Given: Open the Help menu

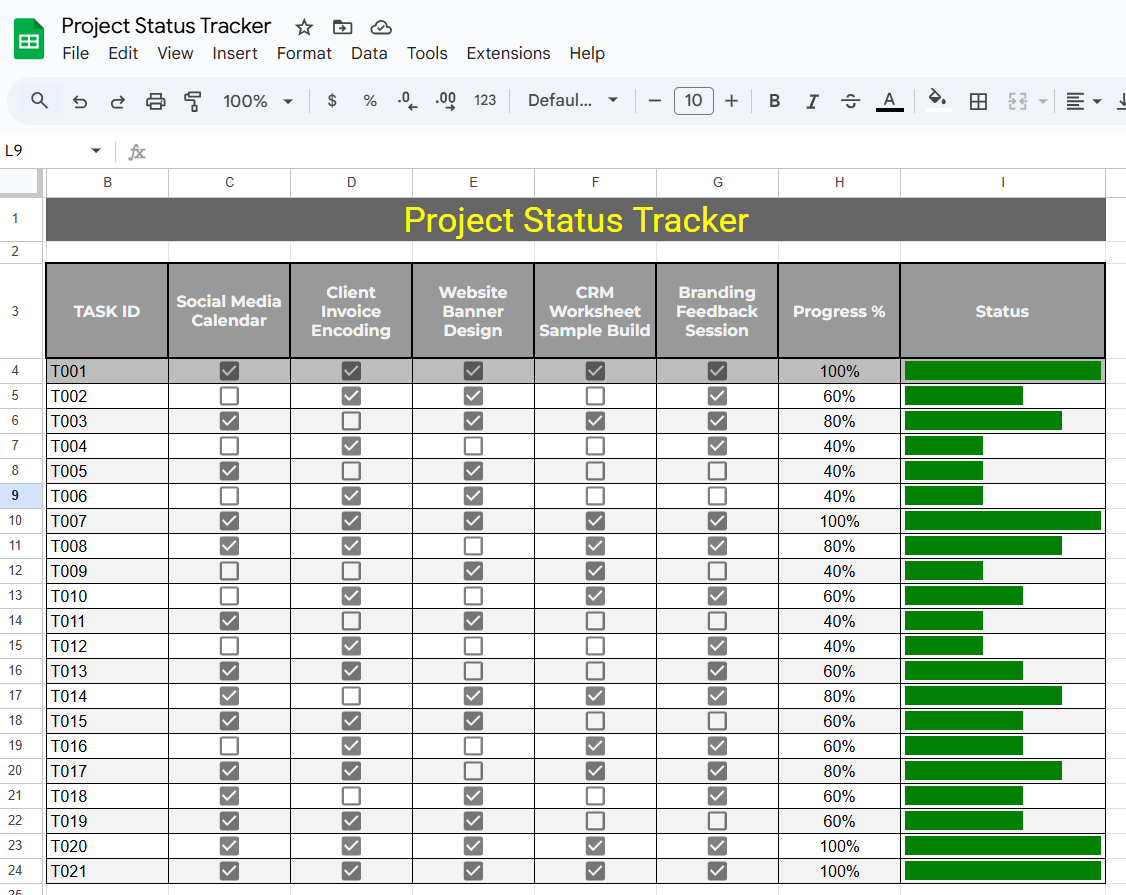Looking at the screenshot, I should coord(587,54).
